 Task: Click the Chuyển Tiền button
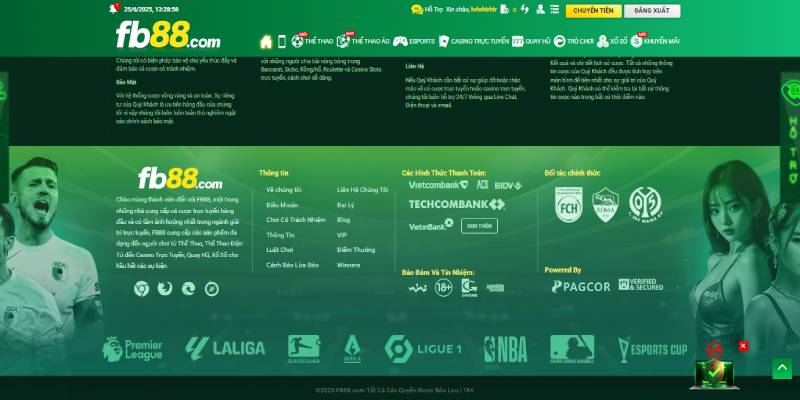[x=593, y=11]
